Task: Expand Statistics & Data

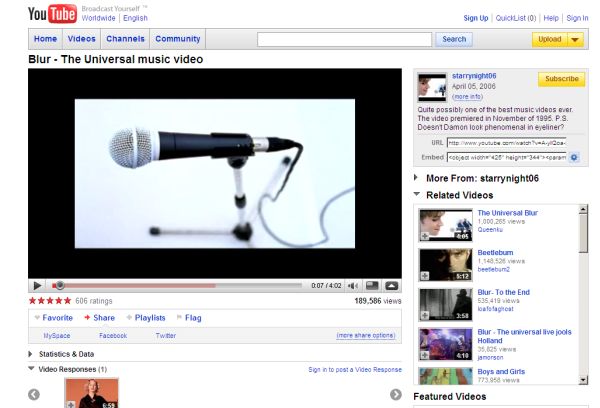Action: coord(31,354)
